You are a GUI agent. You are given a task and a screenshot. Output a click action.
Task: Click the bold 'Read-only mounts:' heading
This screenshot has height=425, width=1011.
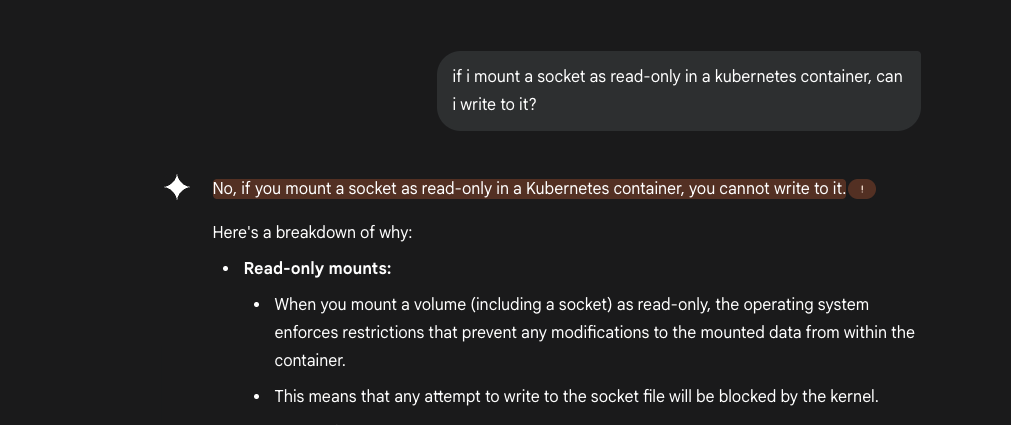click(x=317, y=268)
